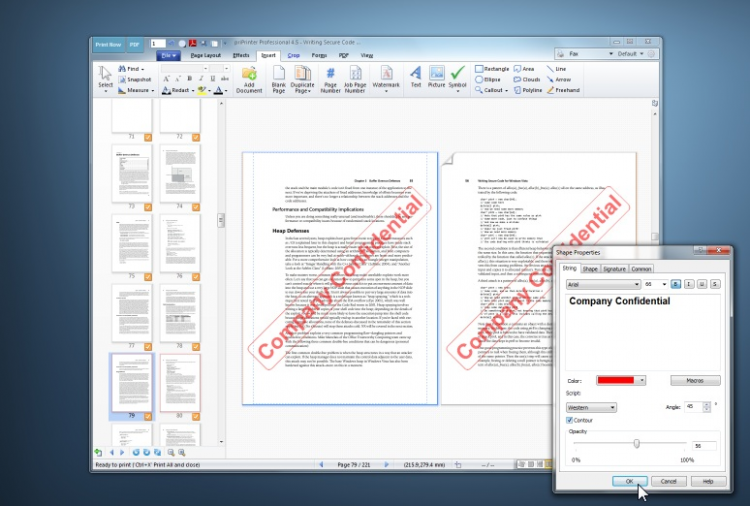This screenshot has width=750, height=506.
Task: Select the Rectangle shape tool
Action: pyautogui.click(x=492, y=69)
